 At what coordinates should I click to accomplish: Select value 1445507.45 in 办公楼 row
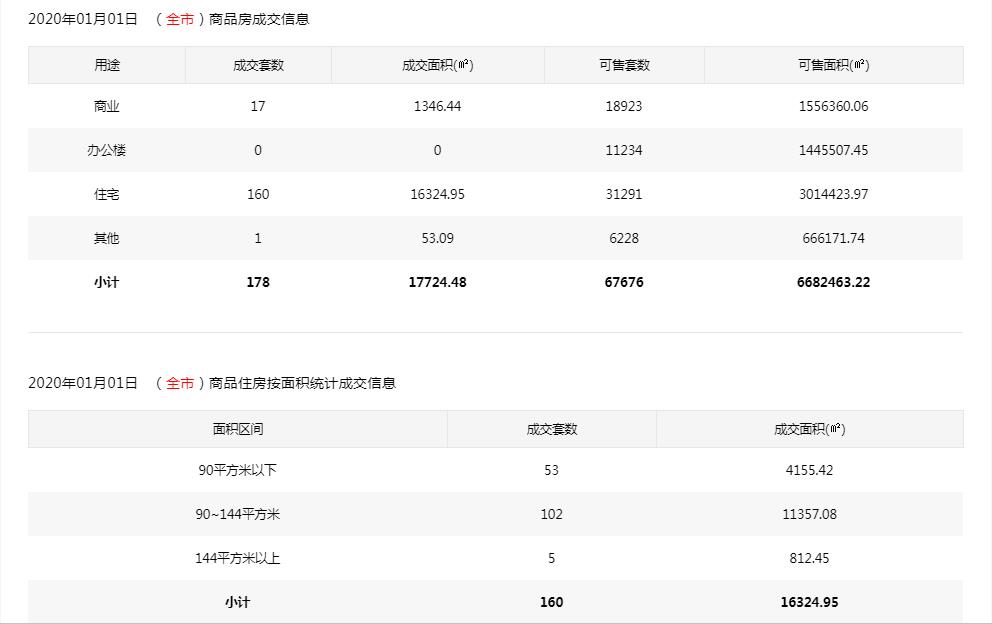pos(833,150)
